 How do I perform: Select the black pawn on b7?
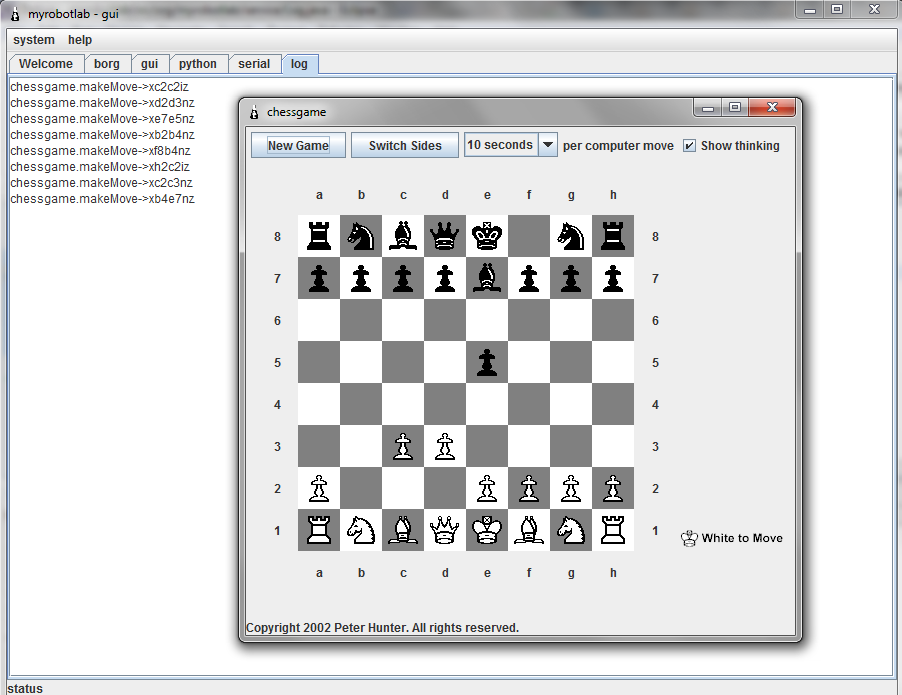point(361,278)
